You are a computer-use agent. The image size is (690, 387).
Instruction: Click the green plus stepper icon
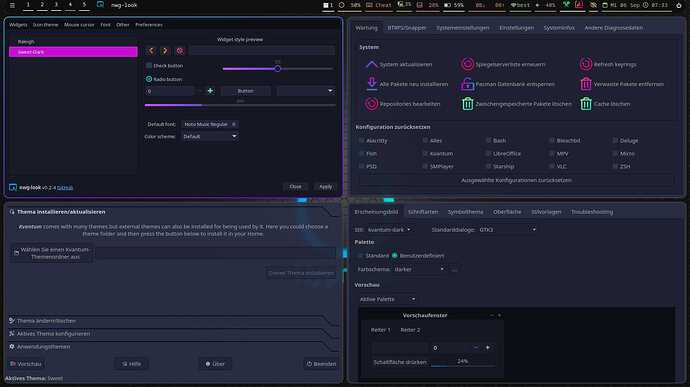(x=210, y=91)
